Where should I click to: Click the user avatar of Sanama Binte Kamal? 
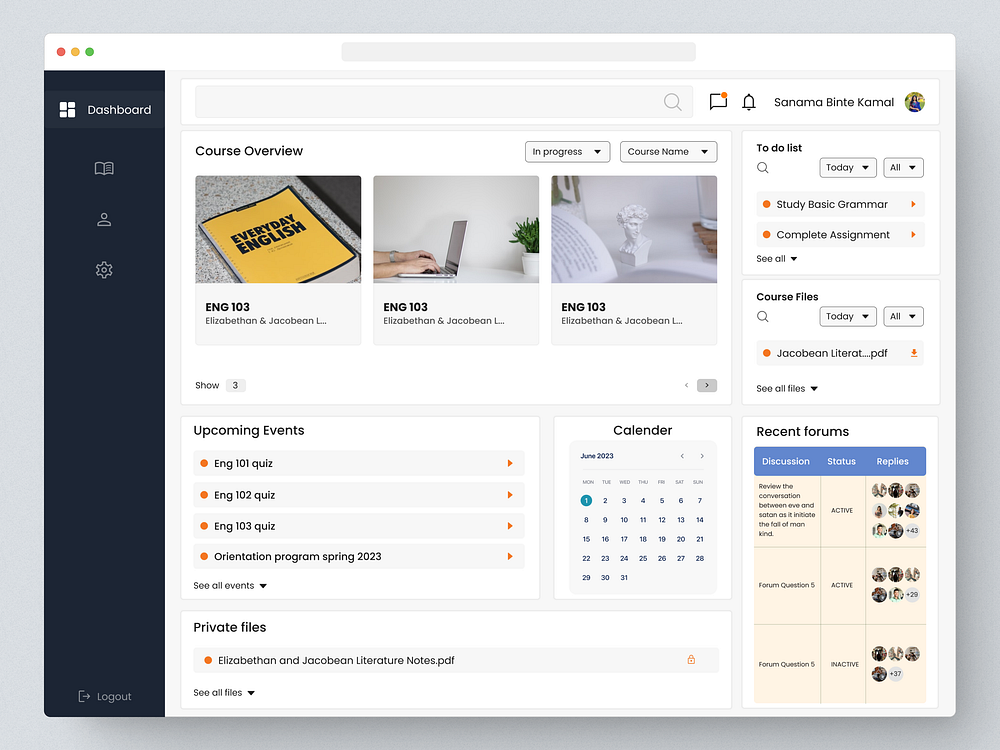[915, 102]
